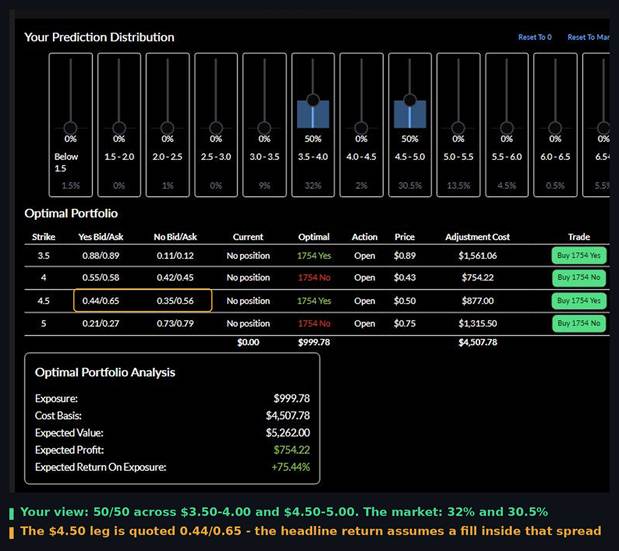Click the $0.00 current total

pyautogui.click(x=248, y=342)
